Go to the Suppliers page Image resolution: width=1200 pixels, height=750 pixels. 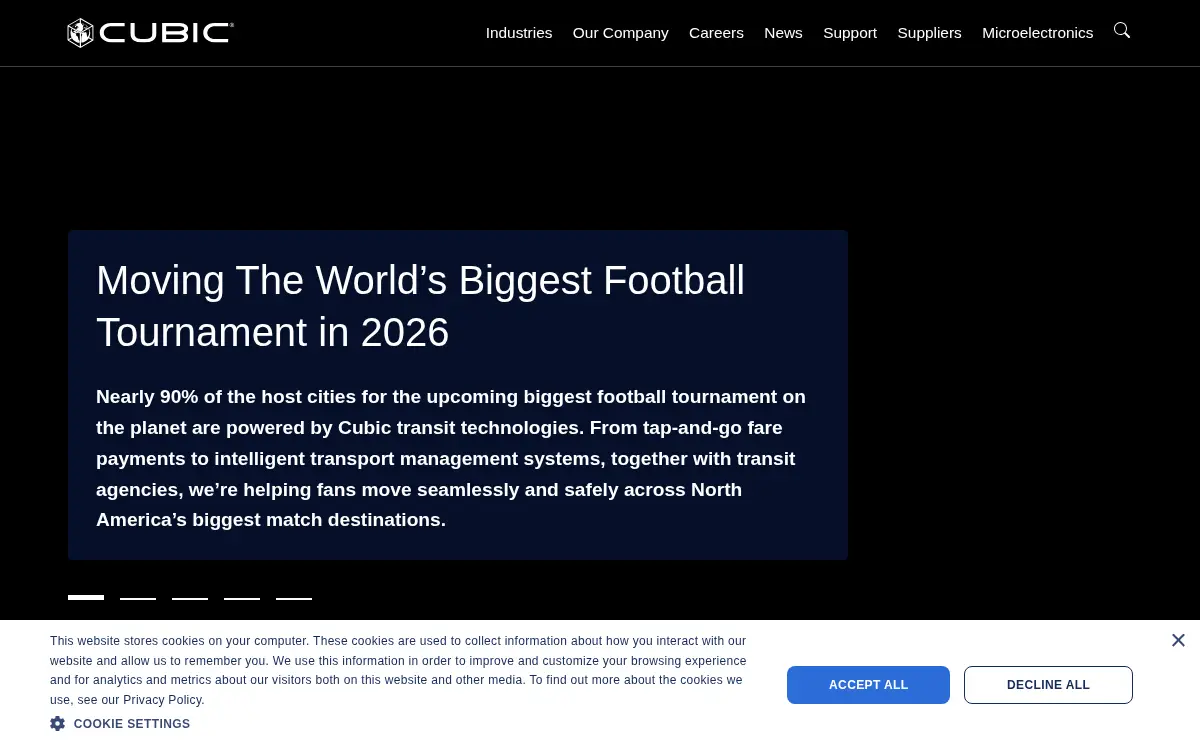point(929,33)
